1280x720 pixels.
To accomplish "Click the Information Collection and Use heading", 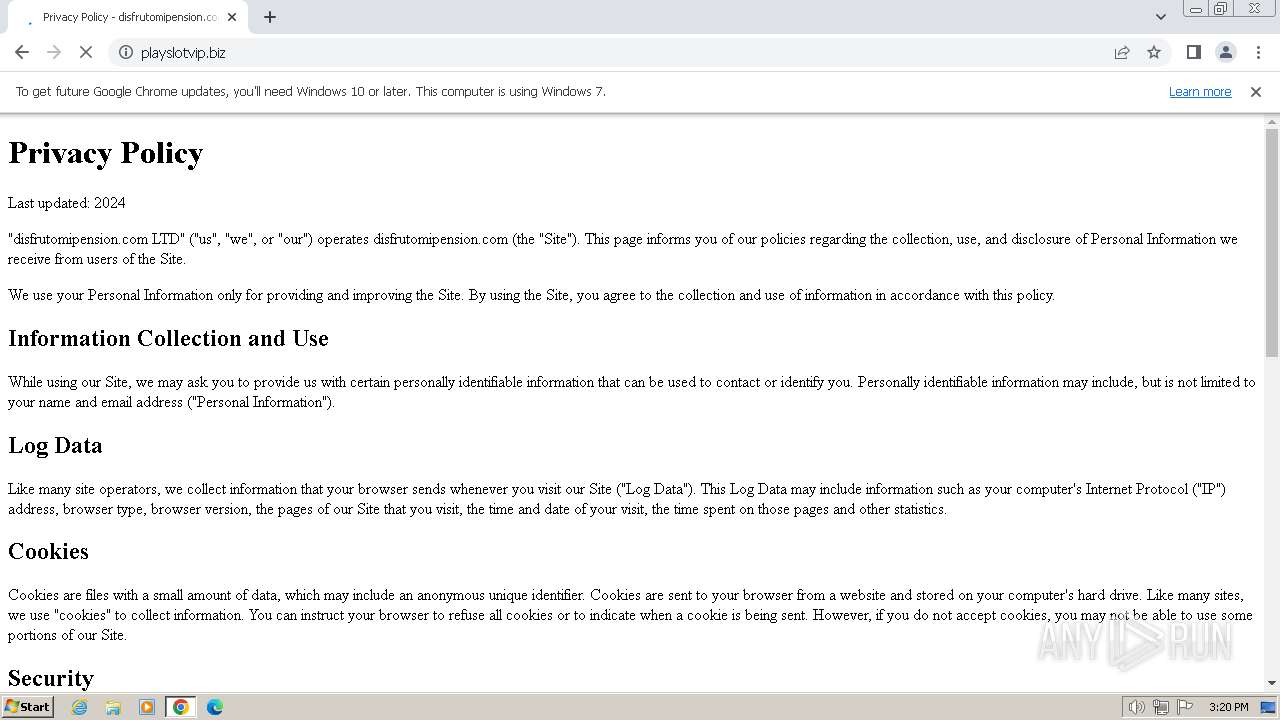I will pos(168,338).
